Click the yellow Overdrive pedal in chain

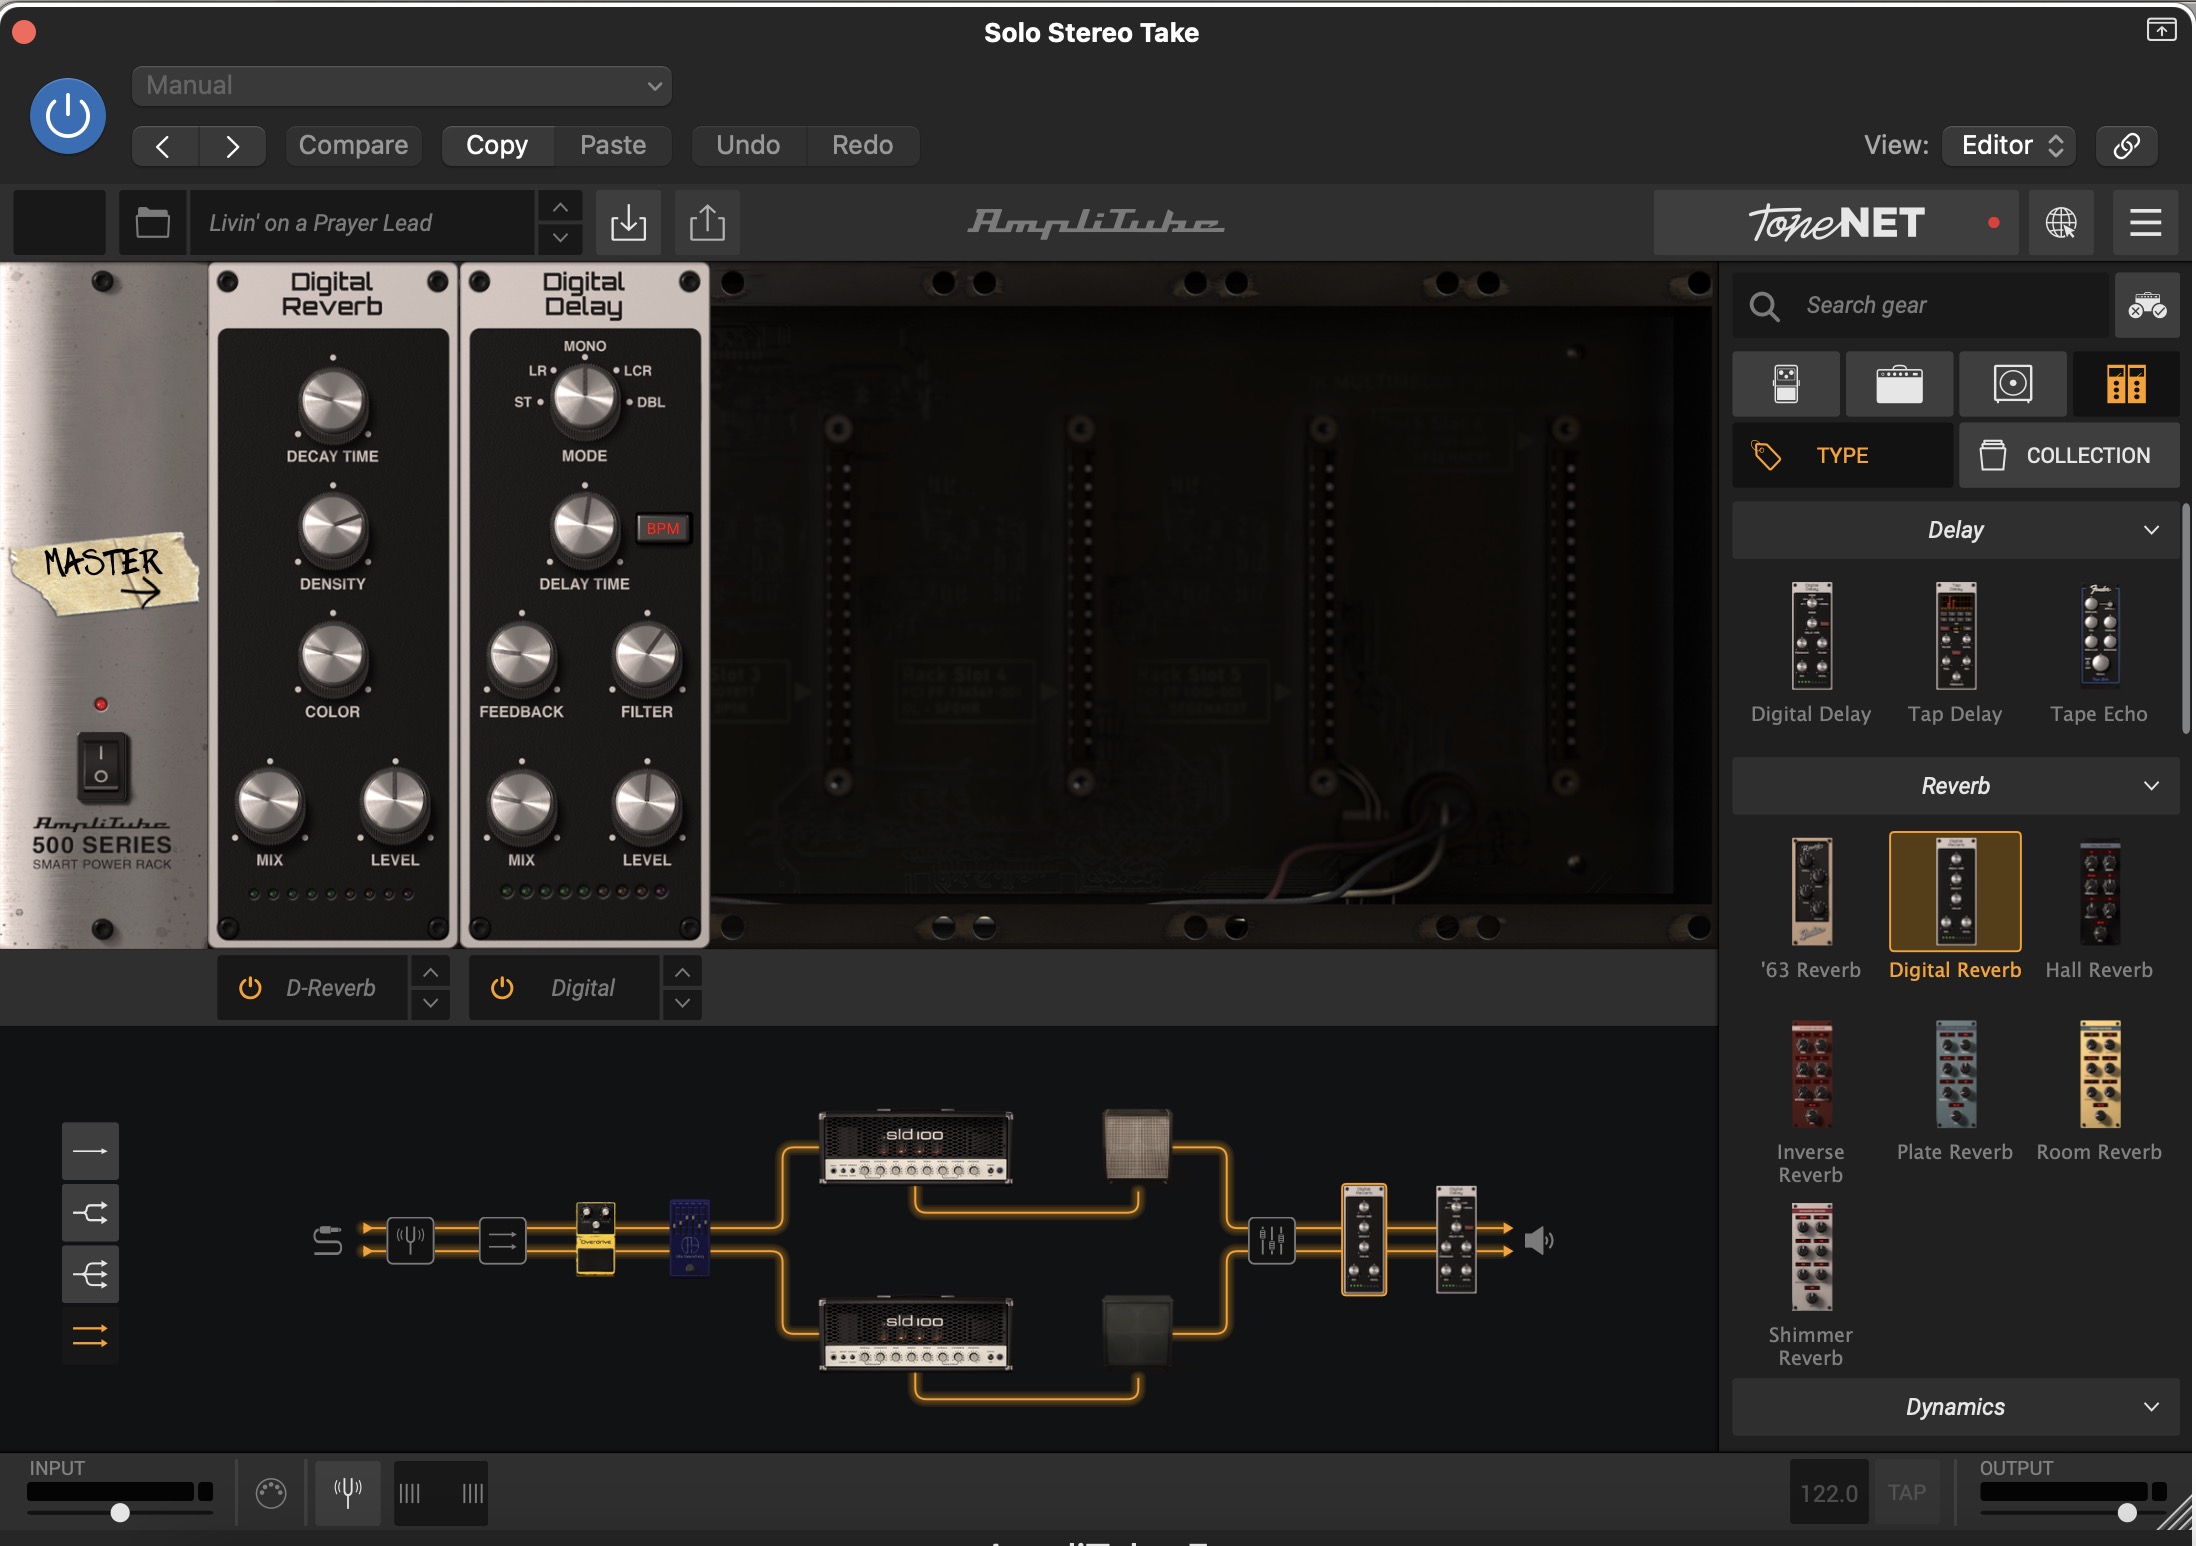pos(595,1239)
